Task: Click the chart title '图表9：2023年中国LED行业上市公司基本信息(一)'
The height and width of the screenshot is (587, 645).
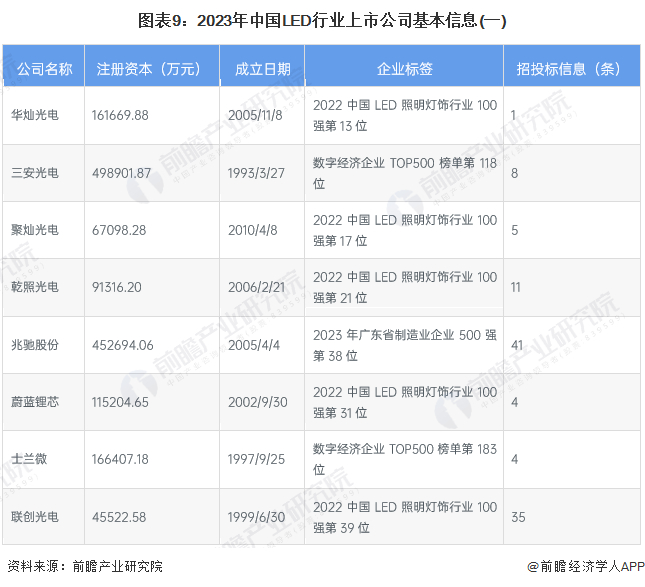Action: pyautogui.click(x=322, y=21)
